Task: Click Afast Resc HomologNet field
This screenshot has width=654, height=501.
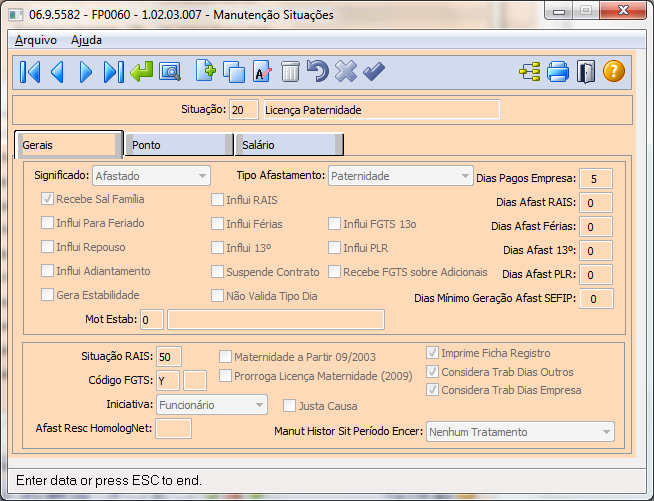Action: click(173, 429)
